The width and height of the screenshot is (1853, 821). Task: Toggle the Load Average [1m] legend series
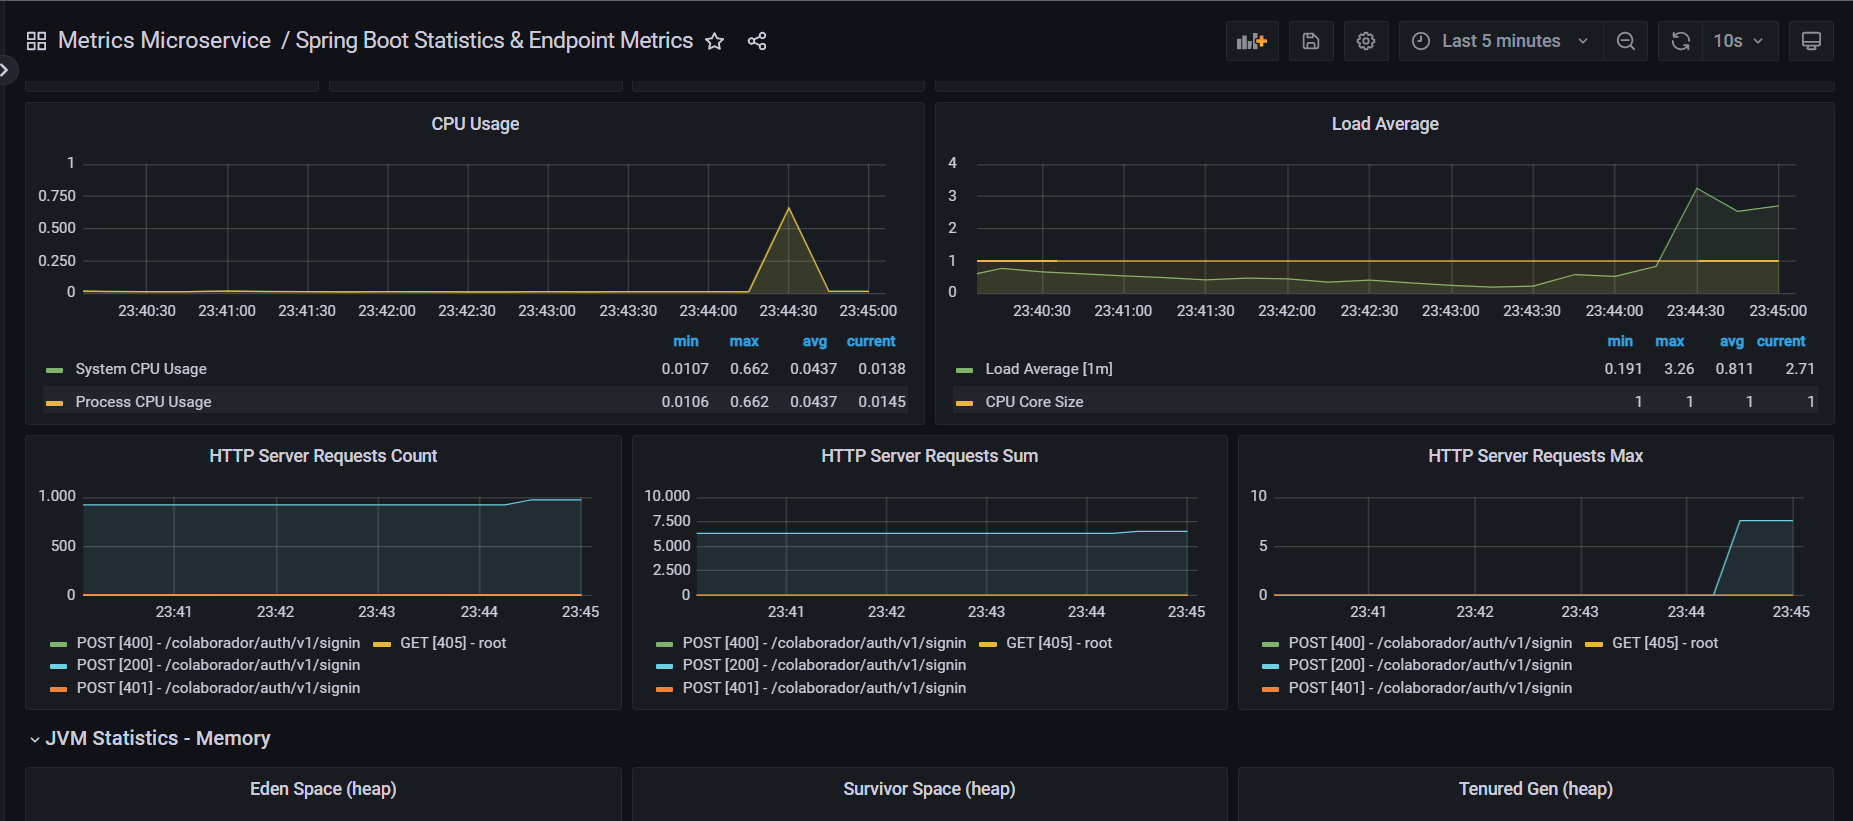point(1048,369)
